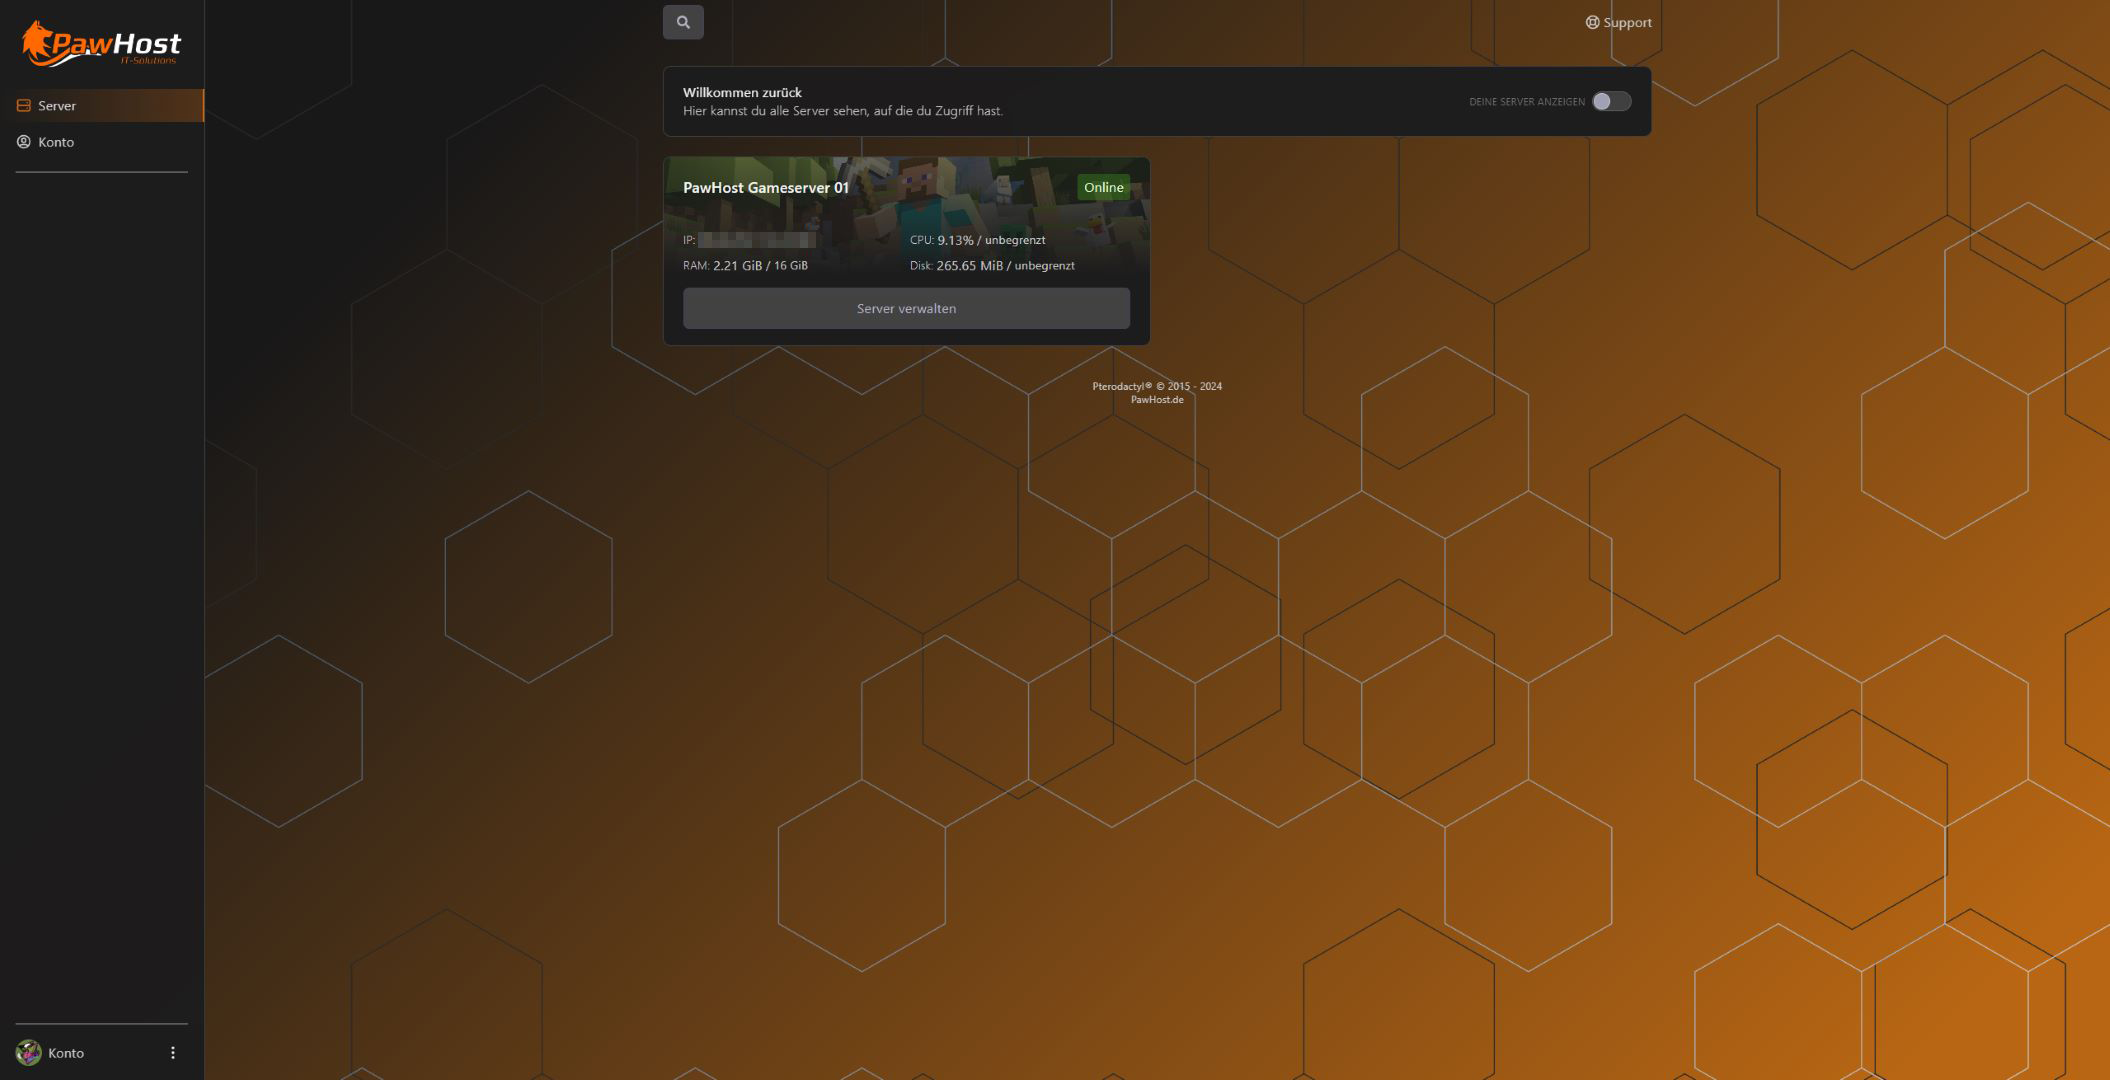Click the RAM 2.21 GiB usage stat

[745, 266]
